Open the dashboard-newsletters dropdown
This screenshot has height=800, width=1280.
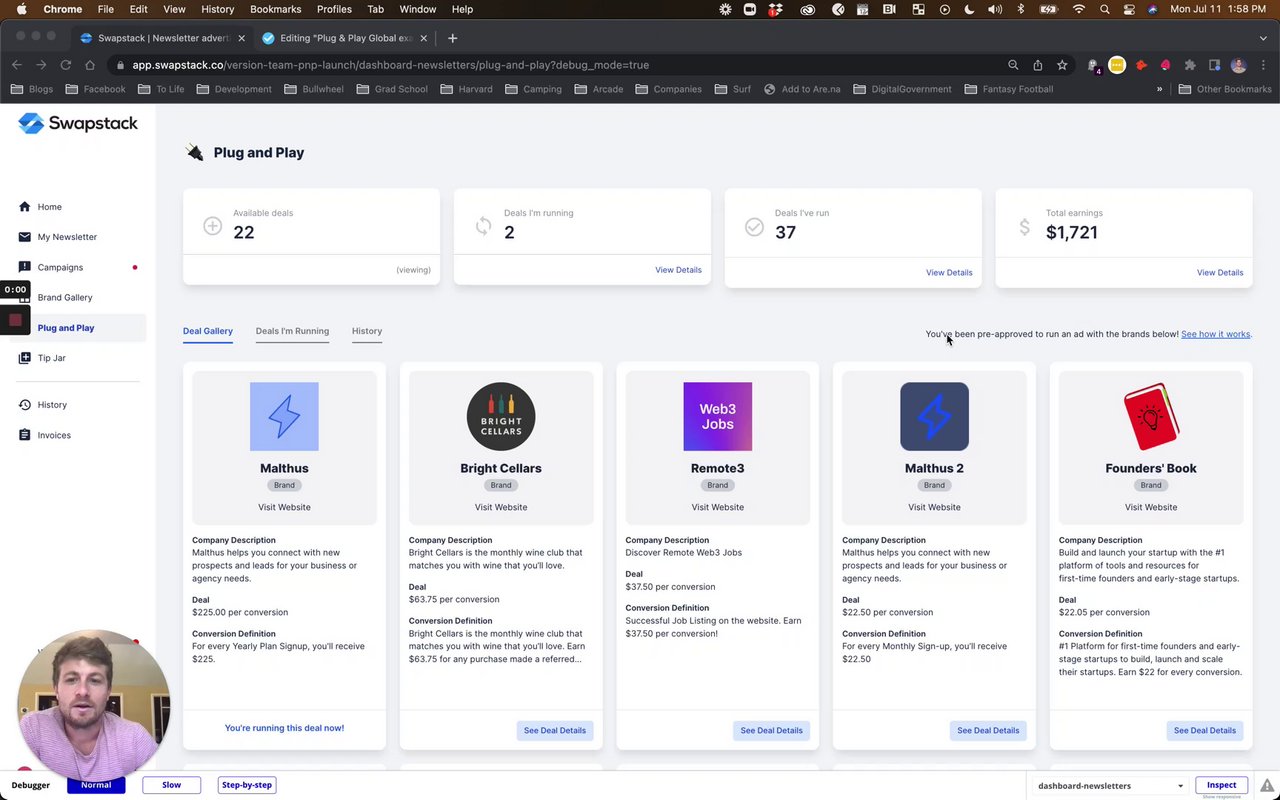tap(1110, 786)
